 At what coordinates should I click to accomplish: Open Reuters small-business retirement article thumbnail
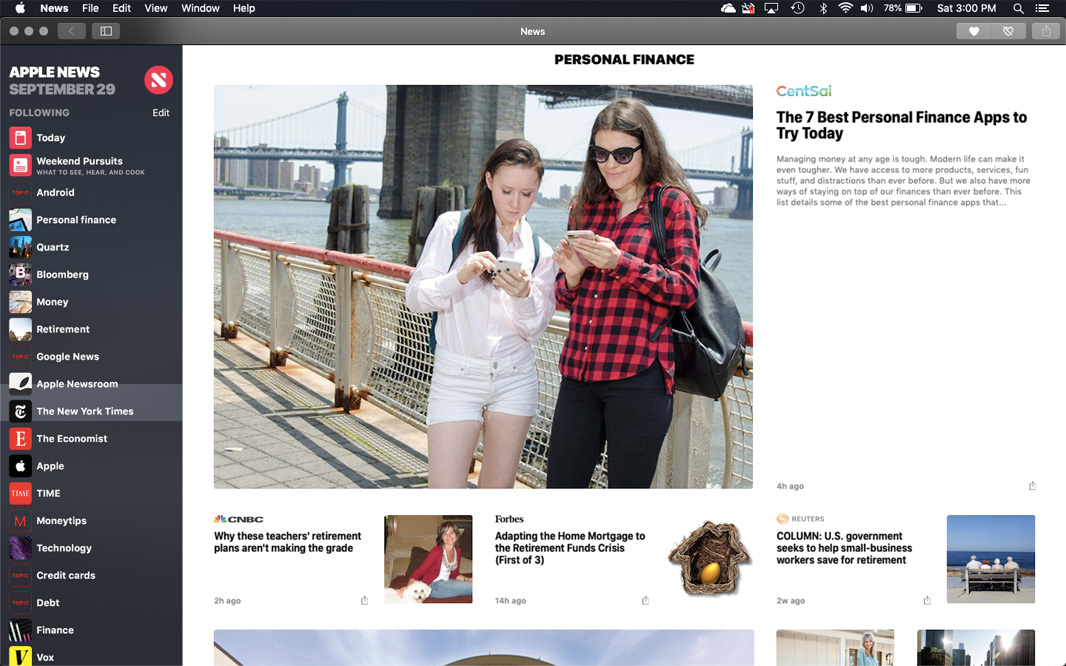click(990, 559)
